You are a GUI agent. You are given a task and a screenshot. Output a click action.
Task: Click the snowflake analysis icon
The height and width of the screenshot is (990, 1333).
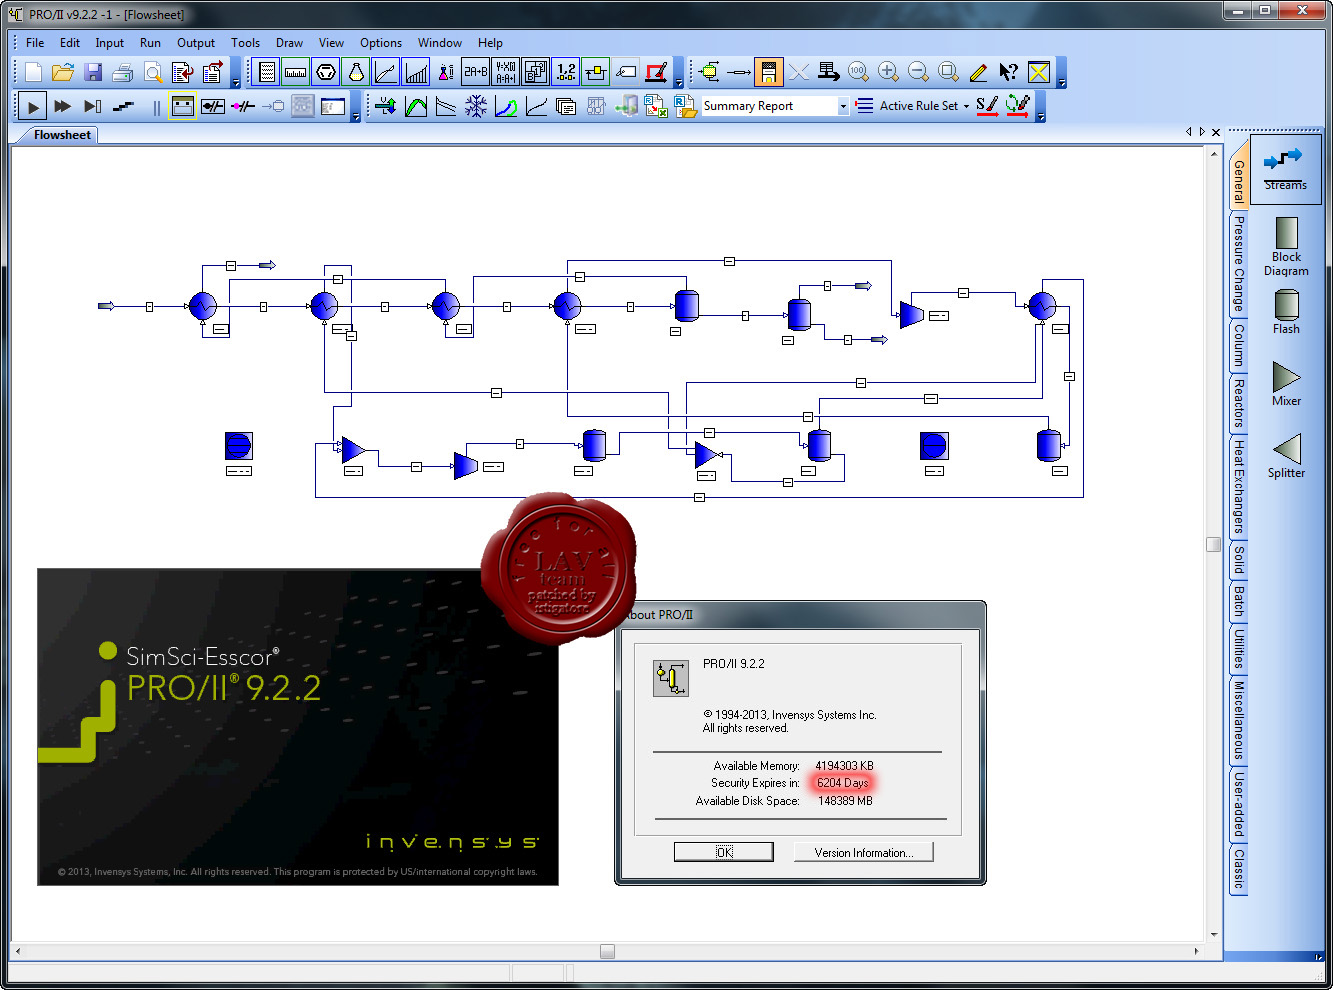(x=476, y=106)
